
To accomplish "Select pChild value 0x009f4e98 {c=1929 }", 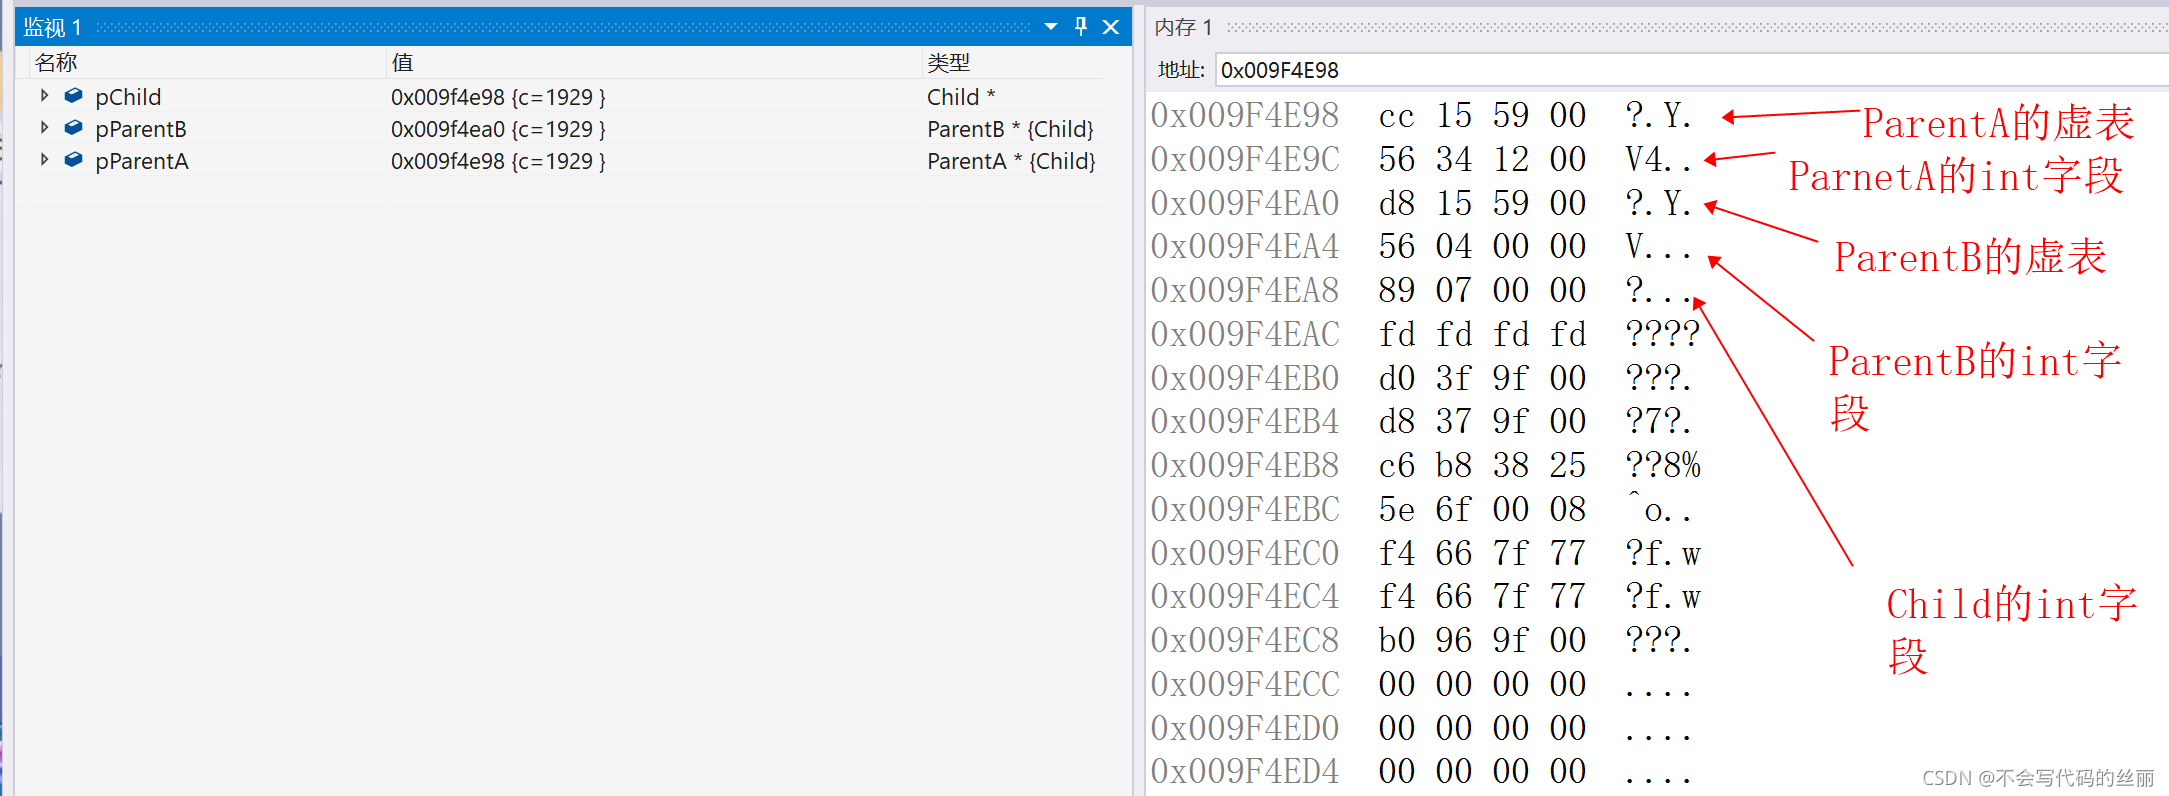I will pyautogui.click(x=498, y=97).
